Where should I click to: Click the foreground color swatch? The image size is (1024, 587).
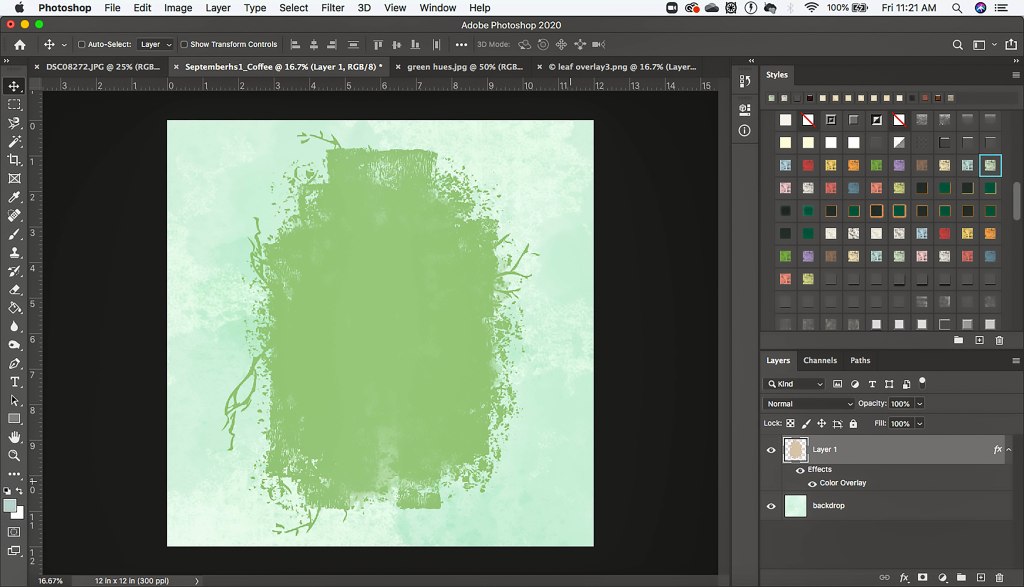10,506
